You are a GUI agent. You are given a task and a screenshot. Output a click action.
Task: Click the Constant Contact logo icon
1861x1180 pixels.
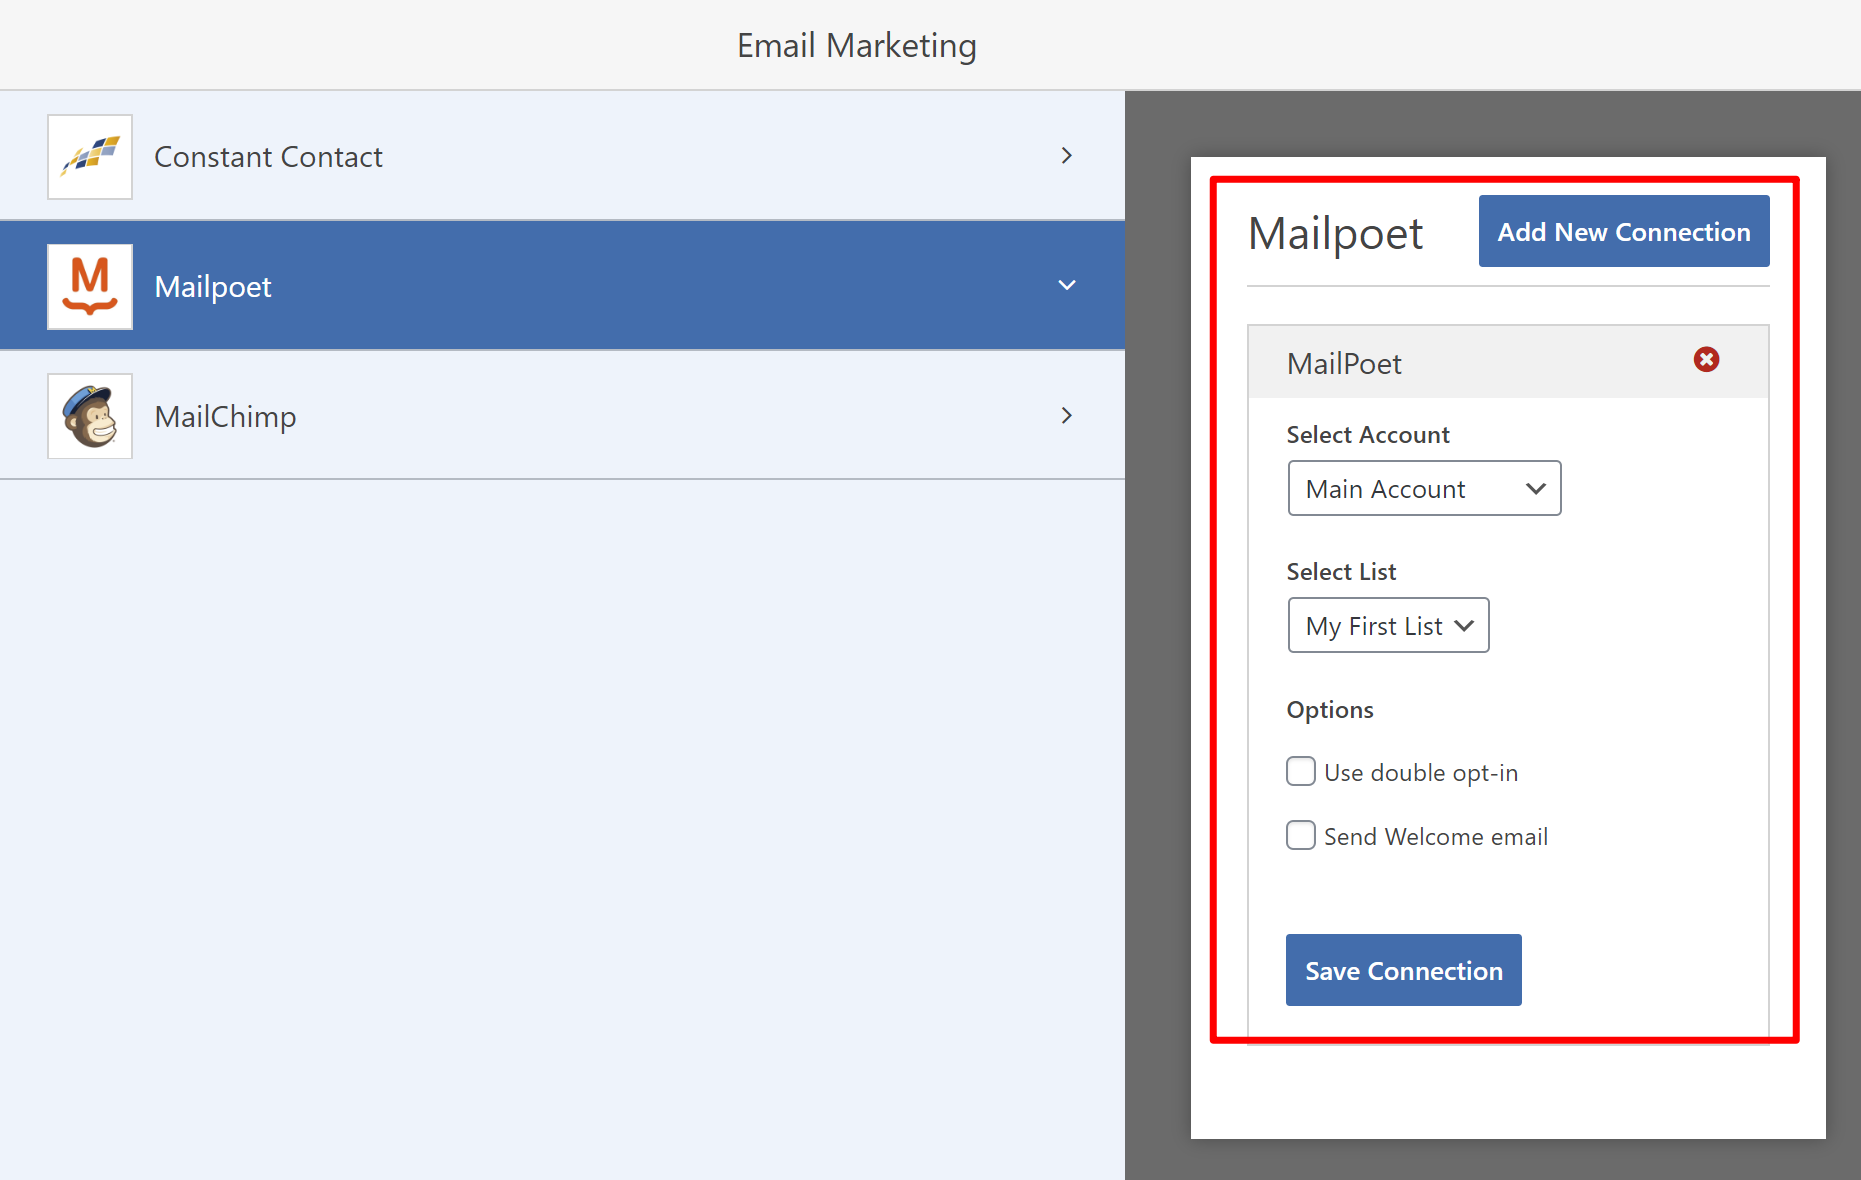89,156
